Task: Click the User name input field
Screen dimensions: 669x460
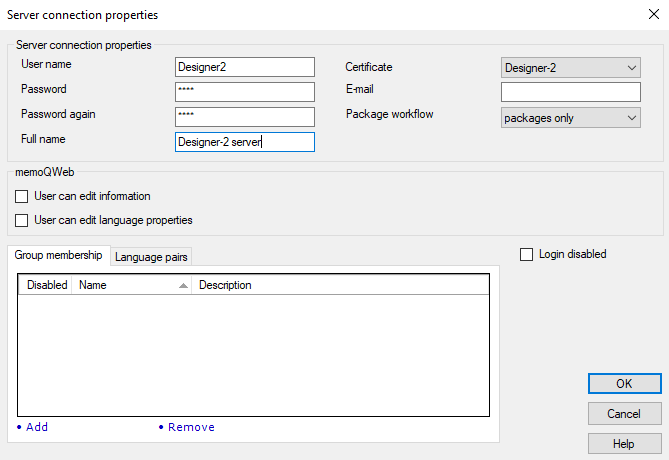Action: (x=244, y=67)
